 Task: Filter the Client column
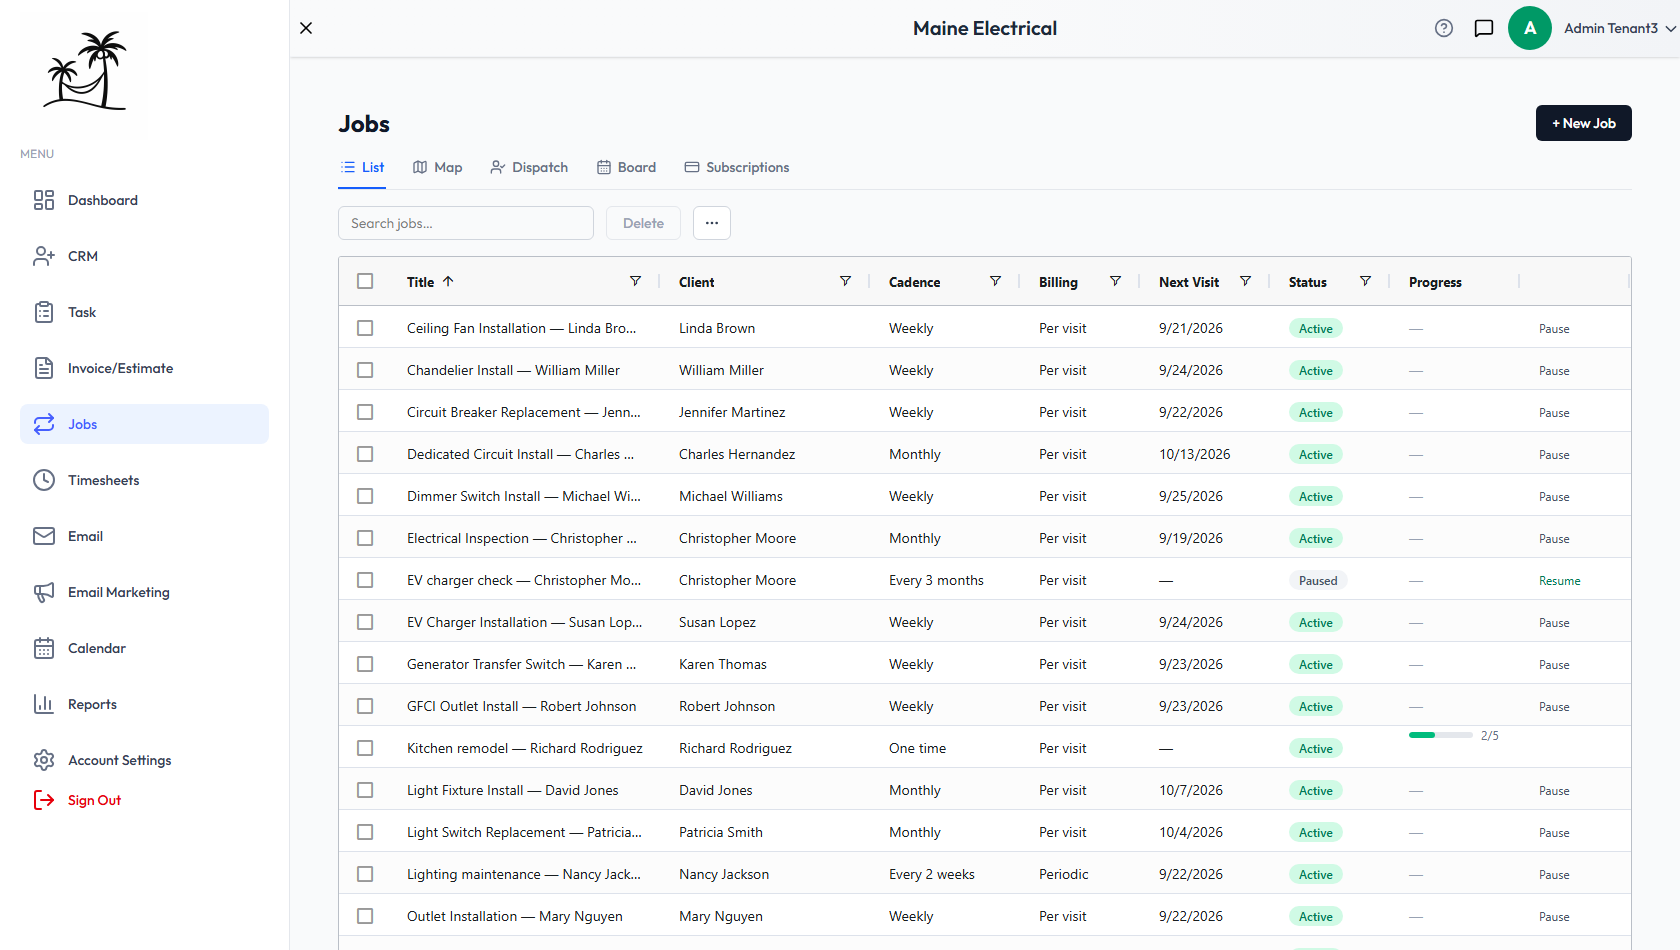(x=845, y=281)
